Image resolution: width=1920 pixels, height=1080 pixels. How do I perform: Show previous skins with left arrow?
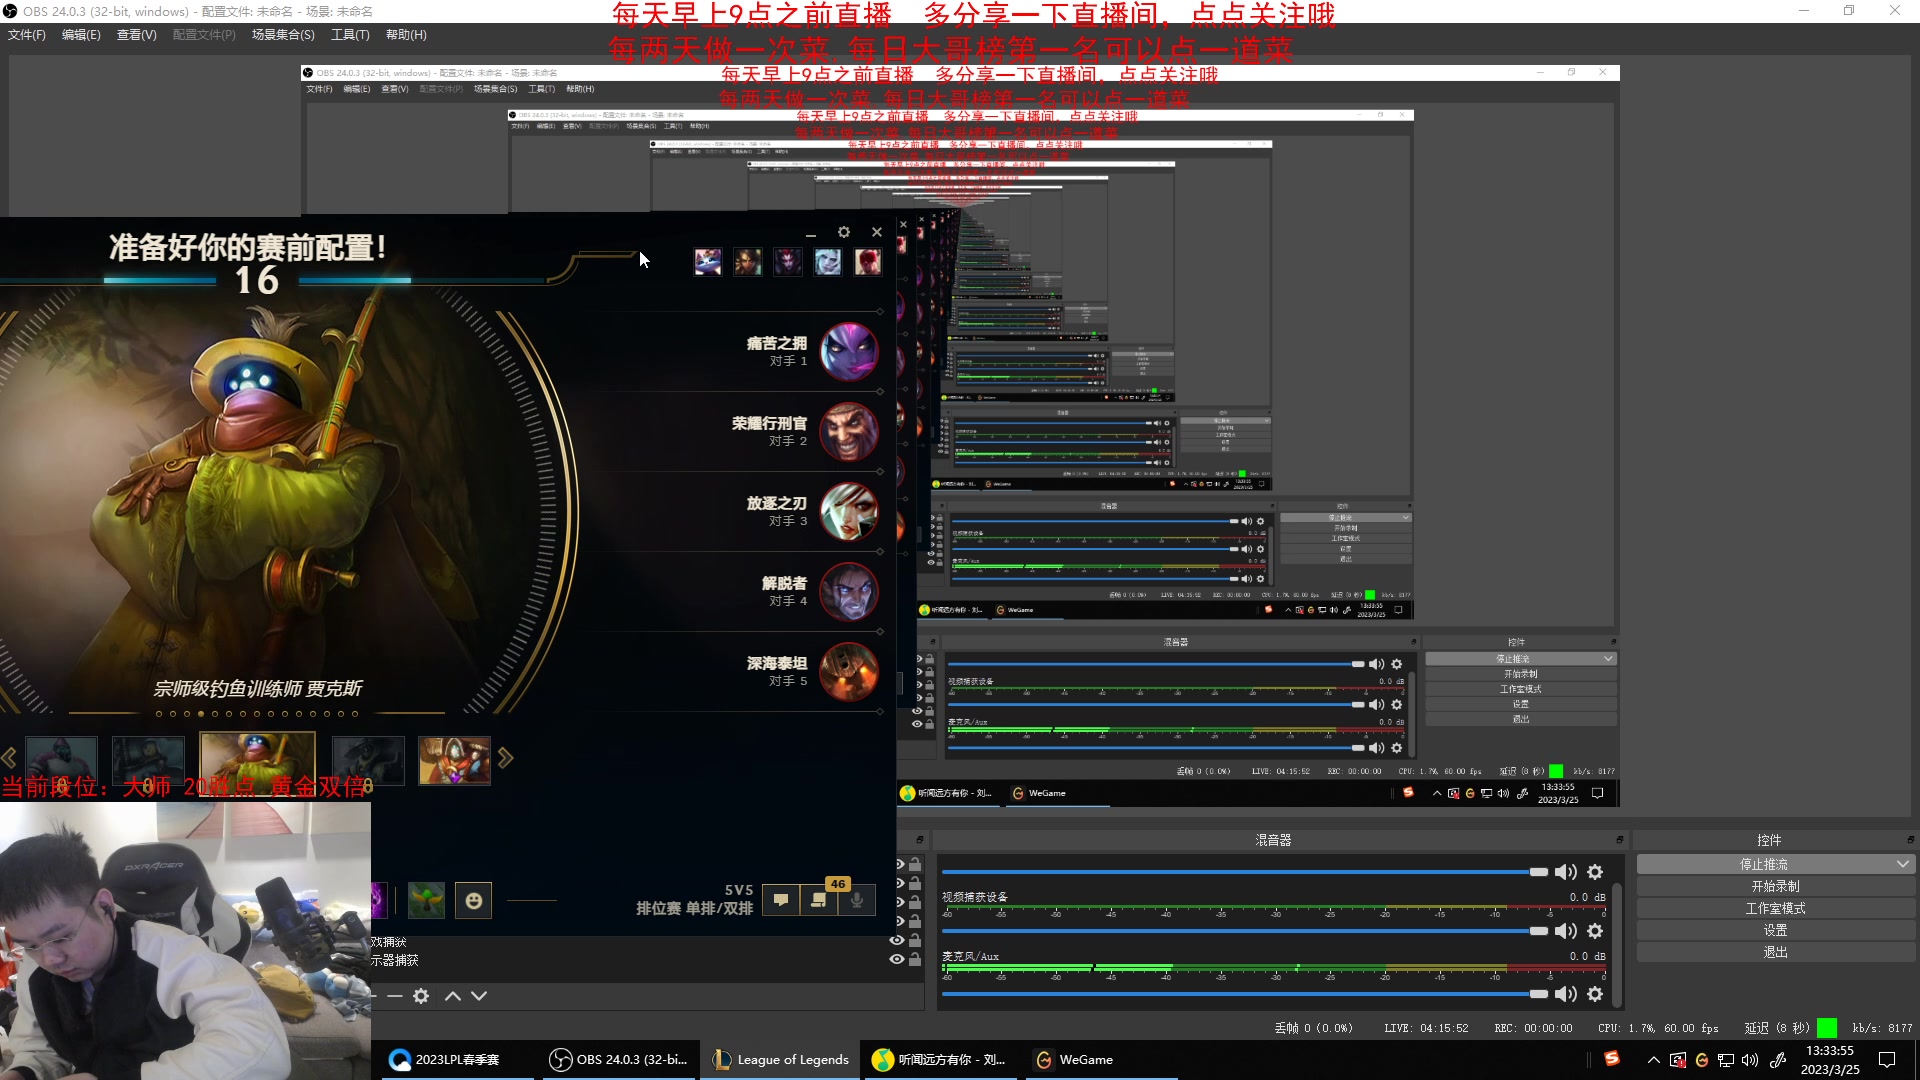click(9, 758)
